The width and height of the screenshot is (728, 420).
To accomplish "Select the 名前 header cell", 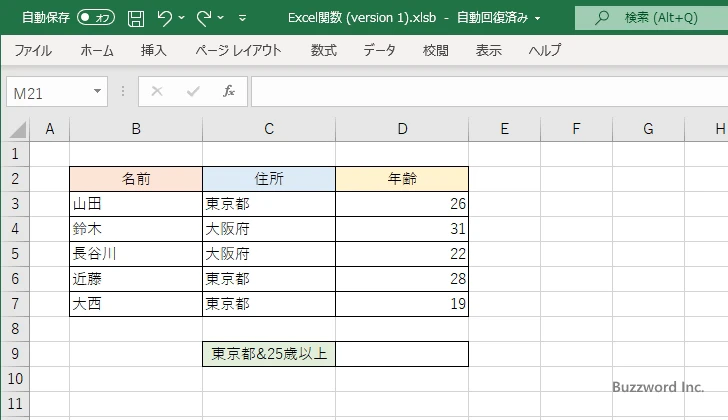I will [136, 179].
